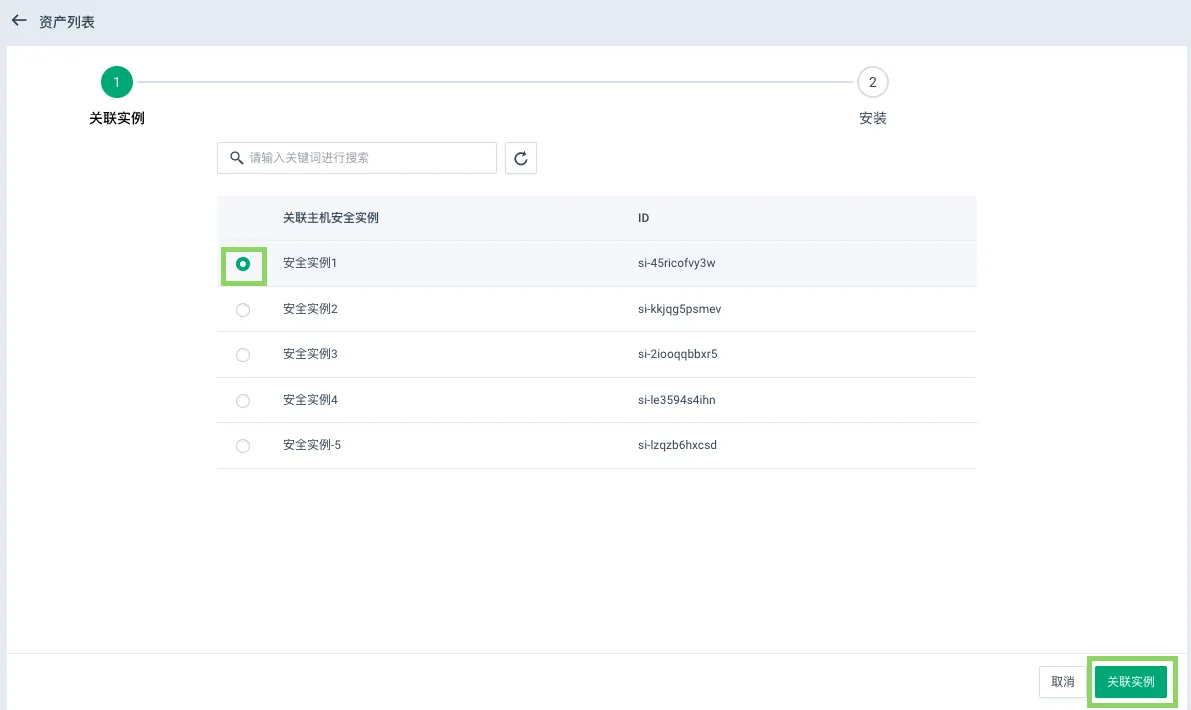Viewport: 1191px width, 710px height.
Task: Cancel with the 取消 button
Action: click(x=1063, y=682)
